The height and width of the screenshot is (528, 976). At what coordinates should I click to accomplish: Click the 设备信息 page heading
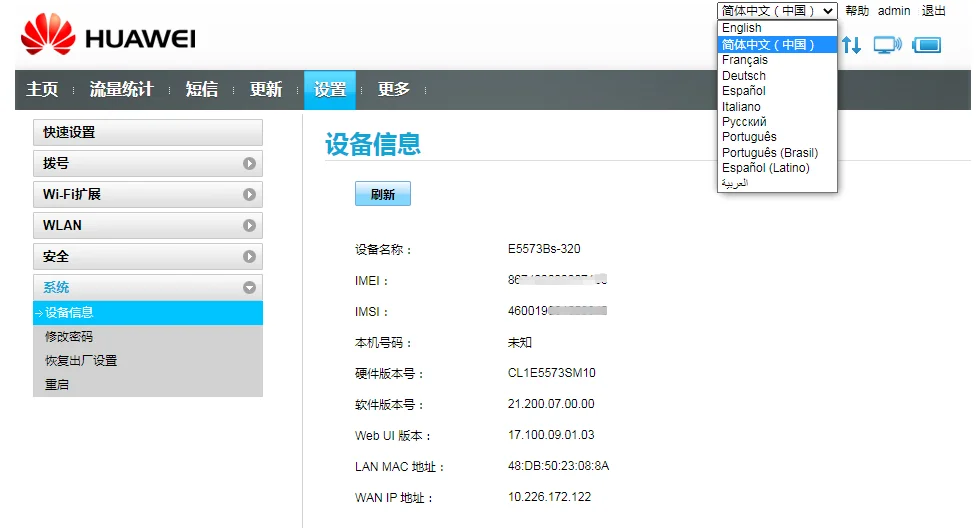click(373, 144)
